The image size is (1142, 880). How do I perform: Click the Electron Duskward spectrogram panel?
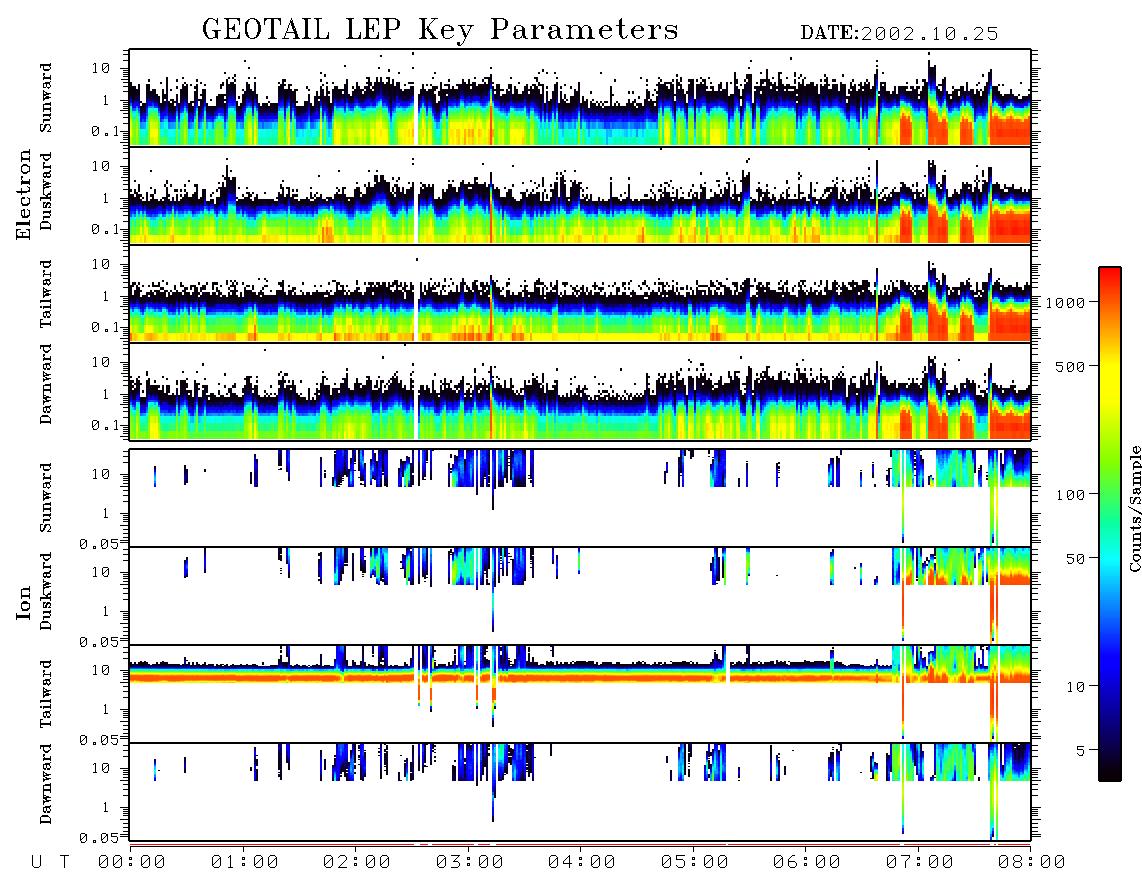(x=580, y=195)
